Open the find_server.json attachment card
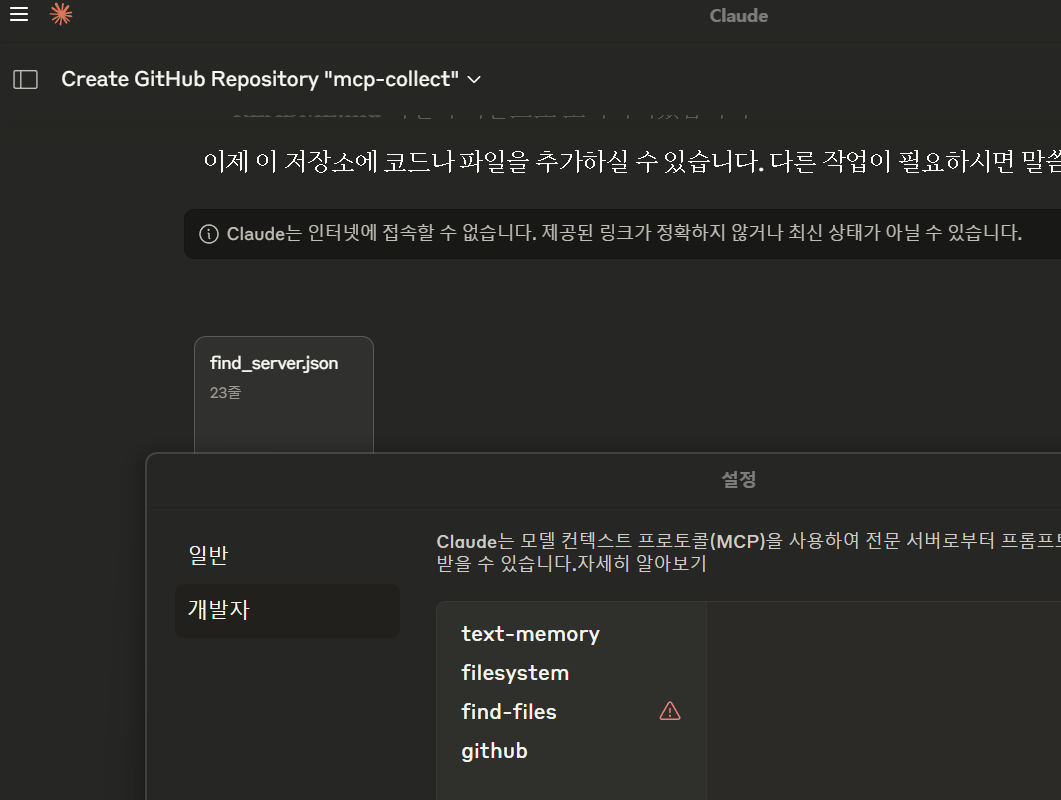Image resolution: width=1061 pixels, height=800 pixels. click(x=284, y=395)
